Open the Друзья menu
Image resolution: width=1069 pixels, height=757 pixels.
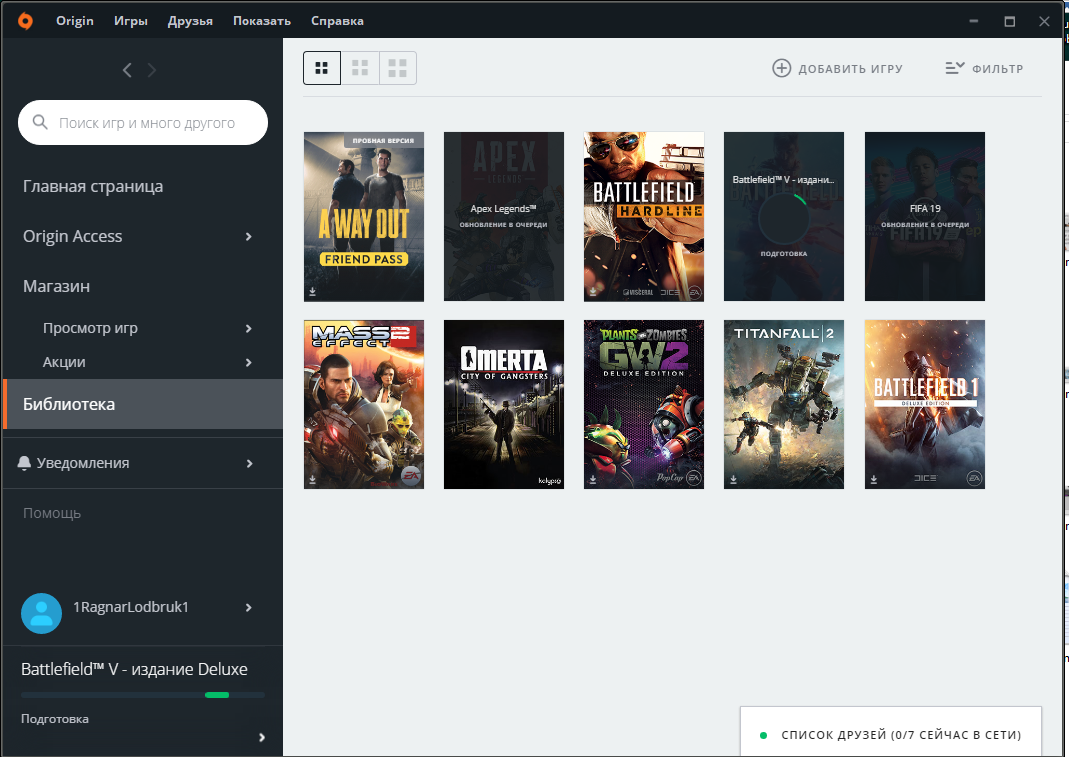(190, 21)
